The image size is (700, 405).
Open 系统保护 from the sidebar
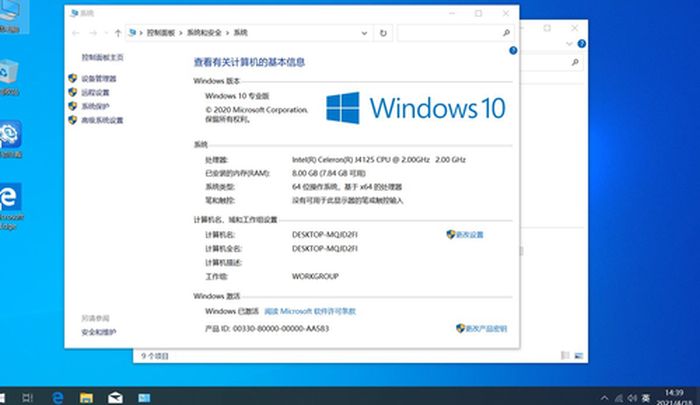[95, 106]
